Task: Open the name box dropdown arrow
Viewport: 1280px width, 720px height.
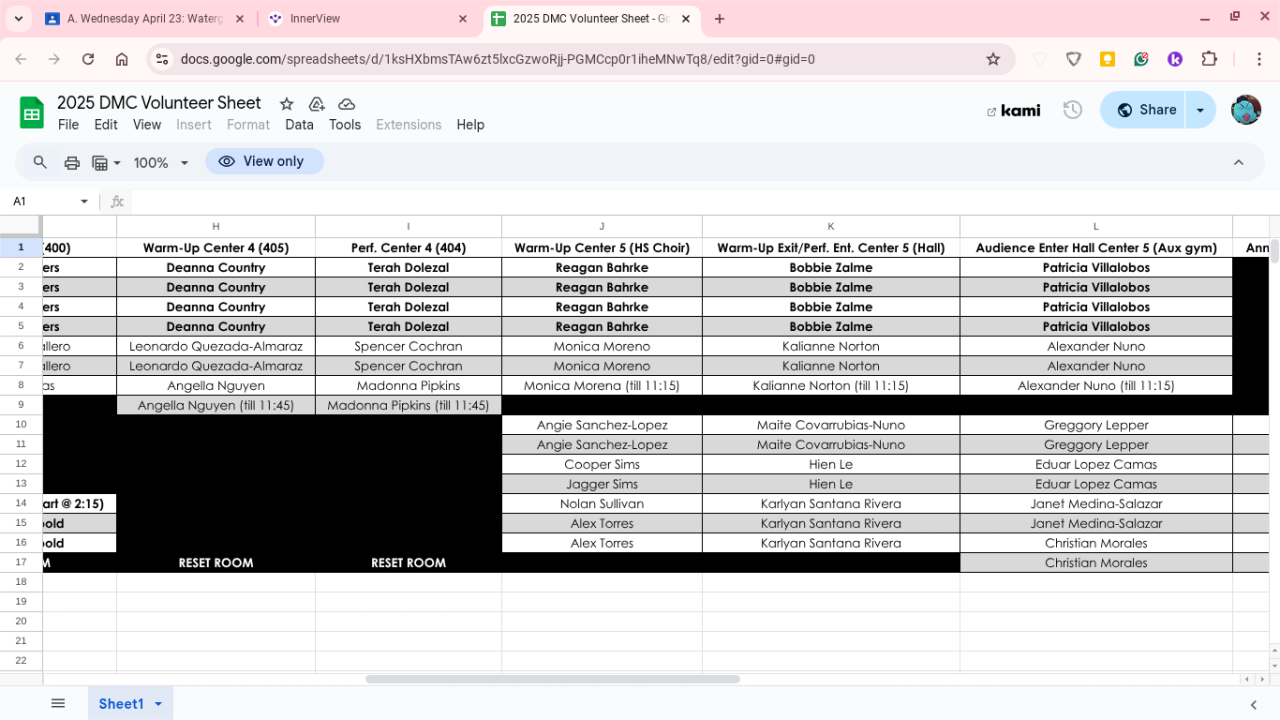Action: tap(84, 201)
